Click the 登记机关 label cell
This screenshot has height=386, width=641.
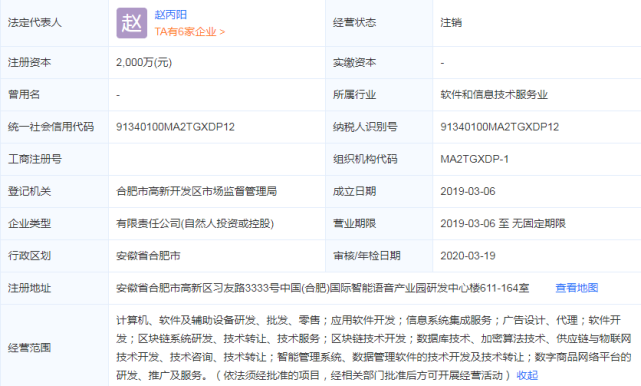(54, 191)
